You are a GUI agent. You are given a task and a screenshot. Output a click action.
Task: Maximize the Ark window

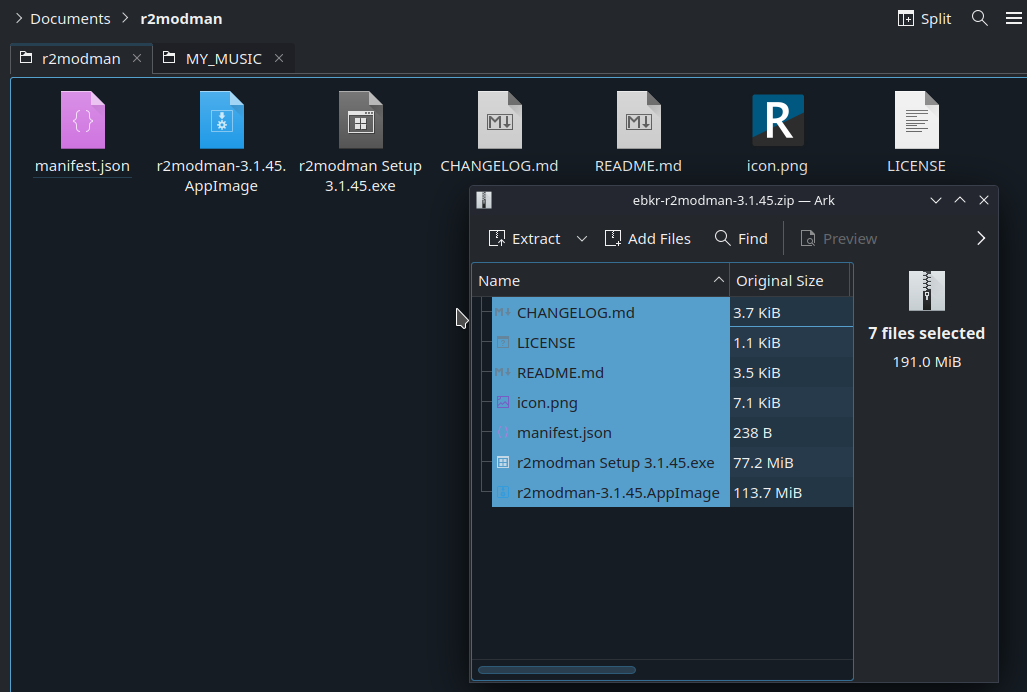(960, 200)
